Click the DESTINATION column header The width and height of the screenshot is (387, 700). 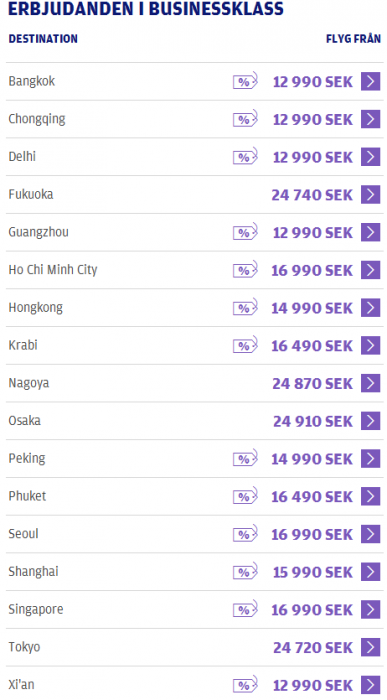pyautogui.click(x=43, y=39)
